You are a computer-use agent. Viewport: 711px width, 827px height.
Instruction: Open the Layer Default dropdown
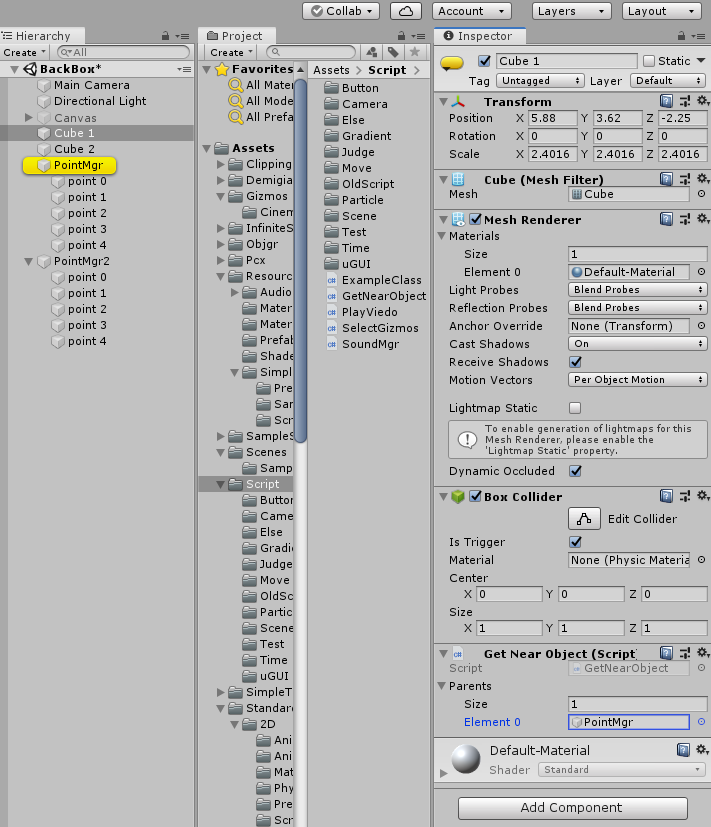(668, 81)
